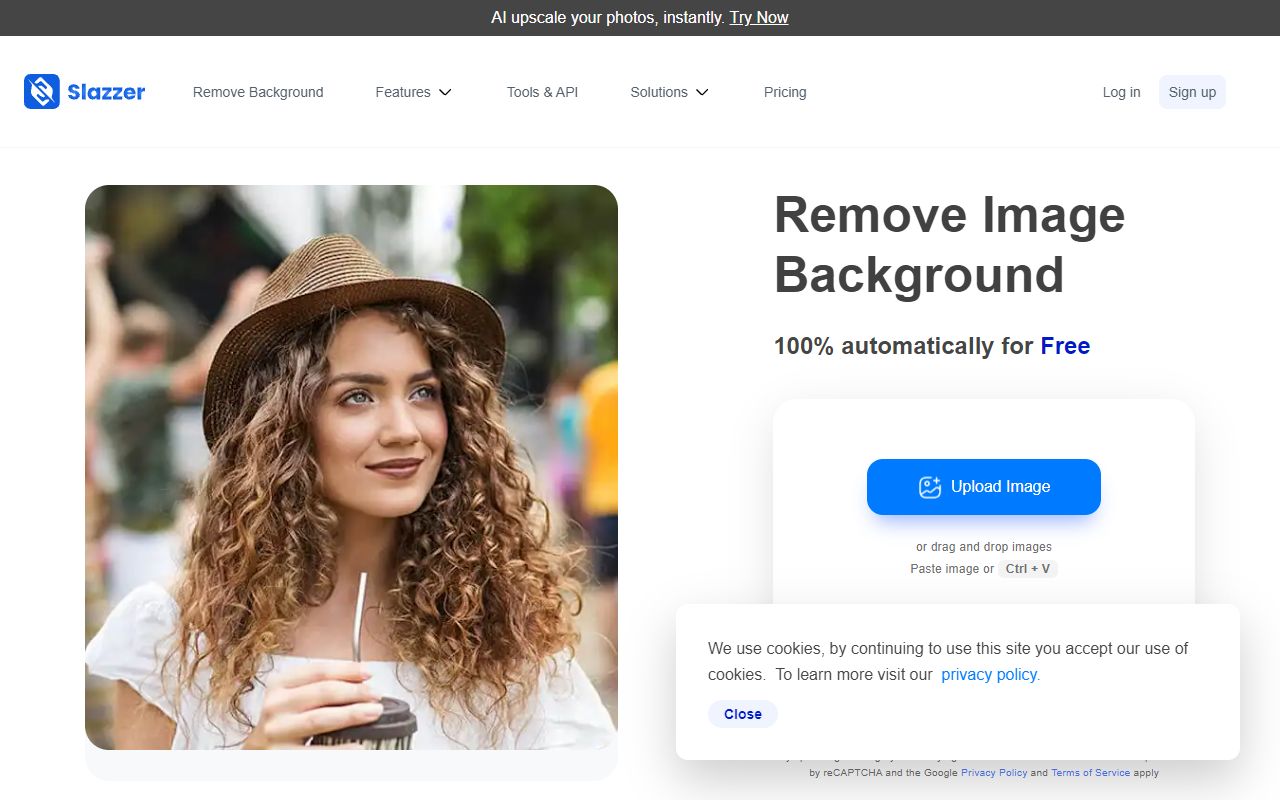1280x800 pixels.
Task: Click the image icon inside Upload button
Action: [x=930, y=487]
